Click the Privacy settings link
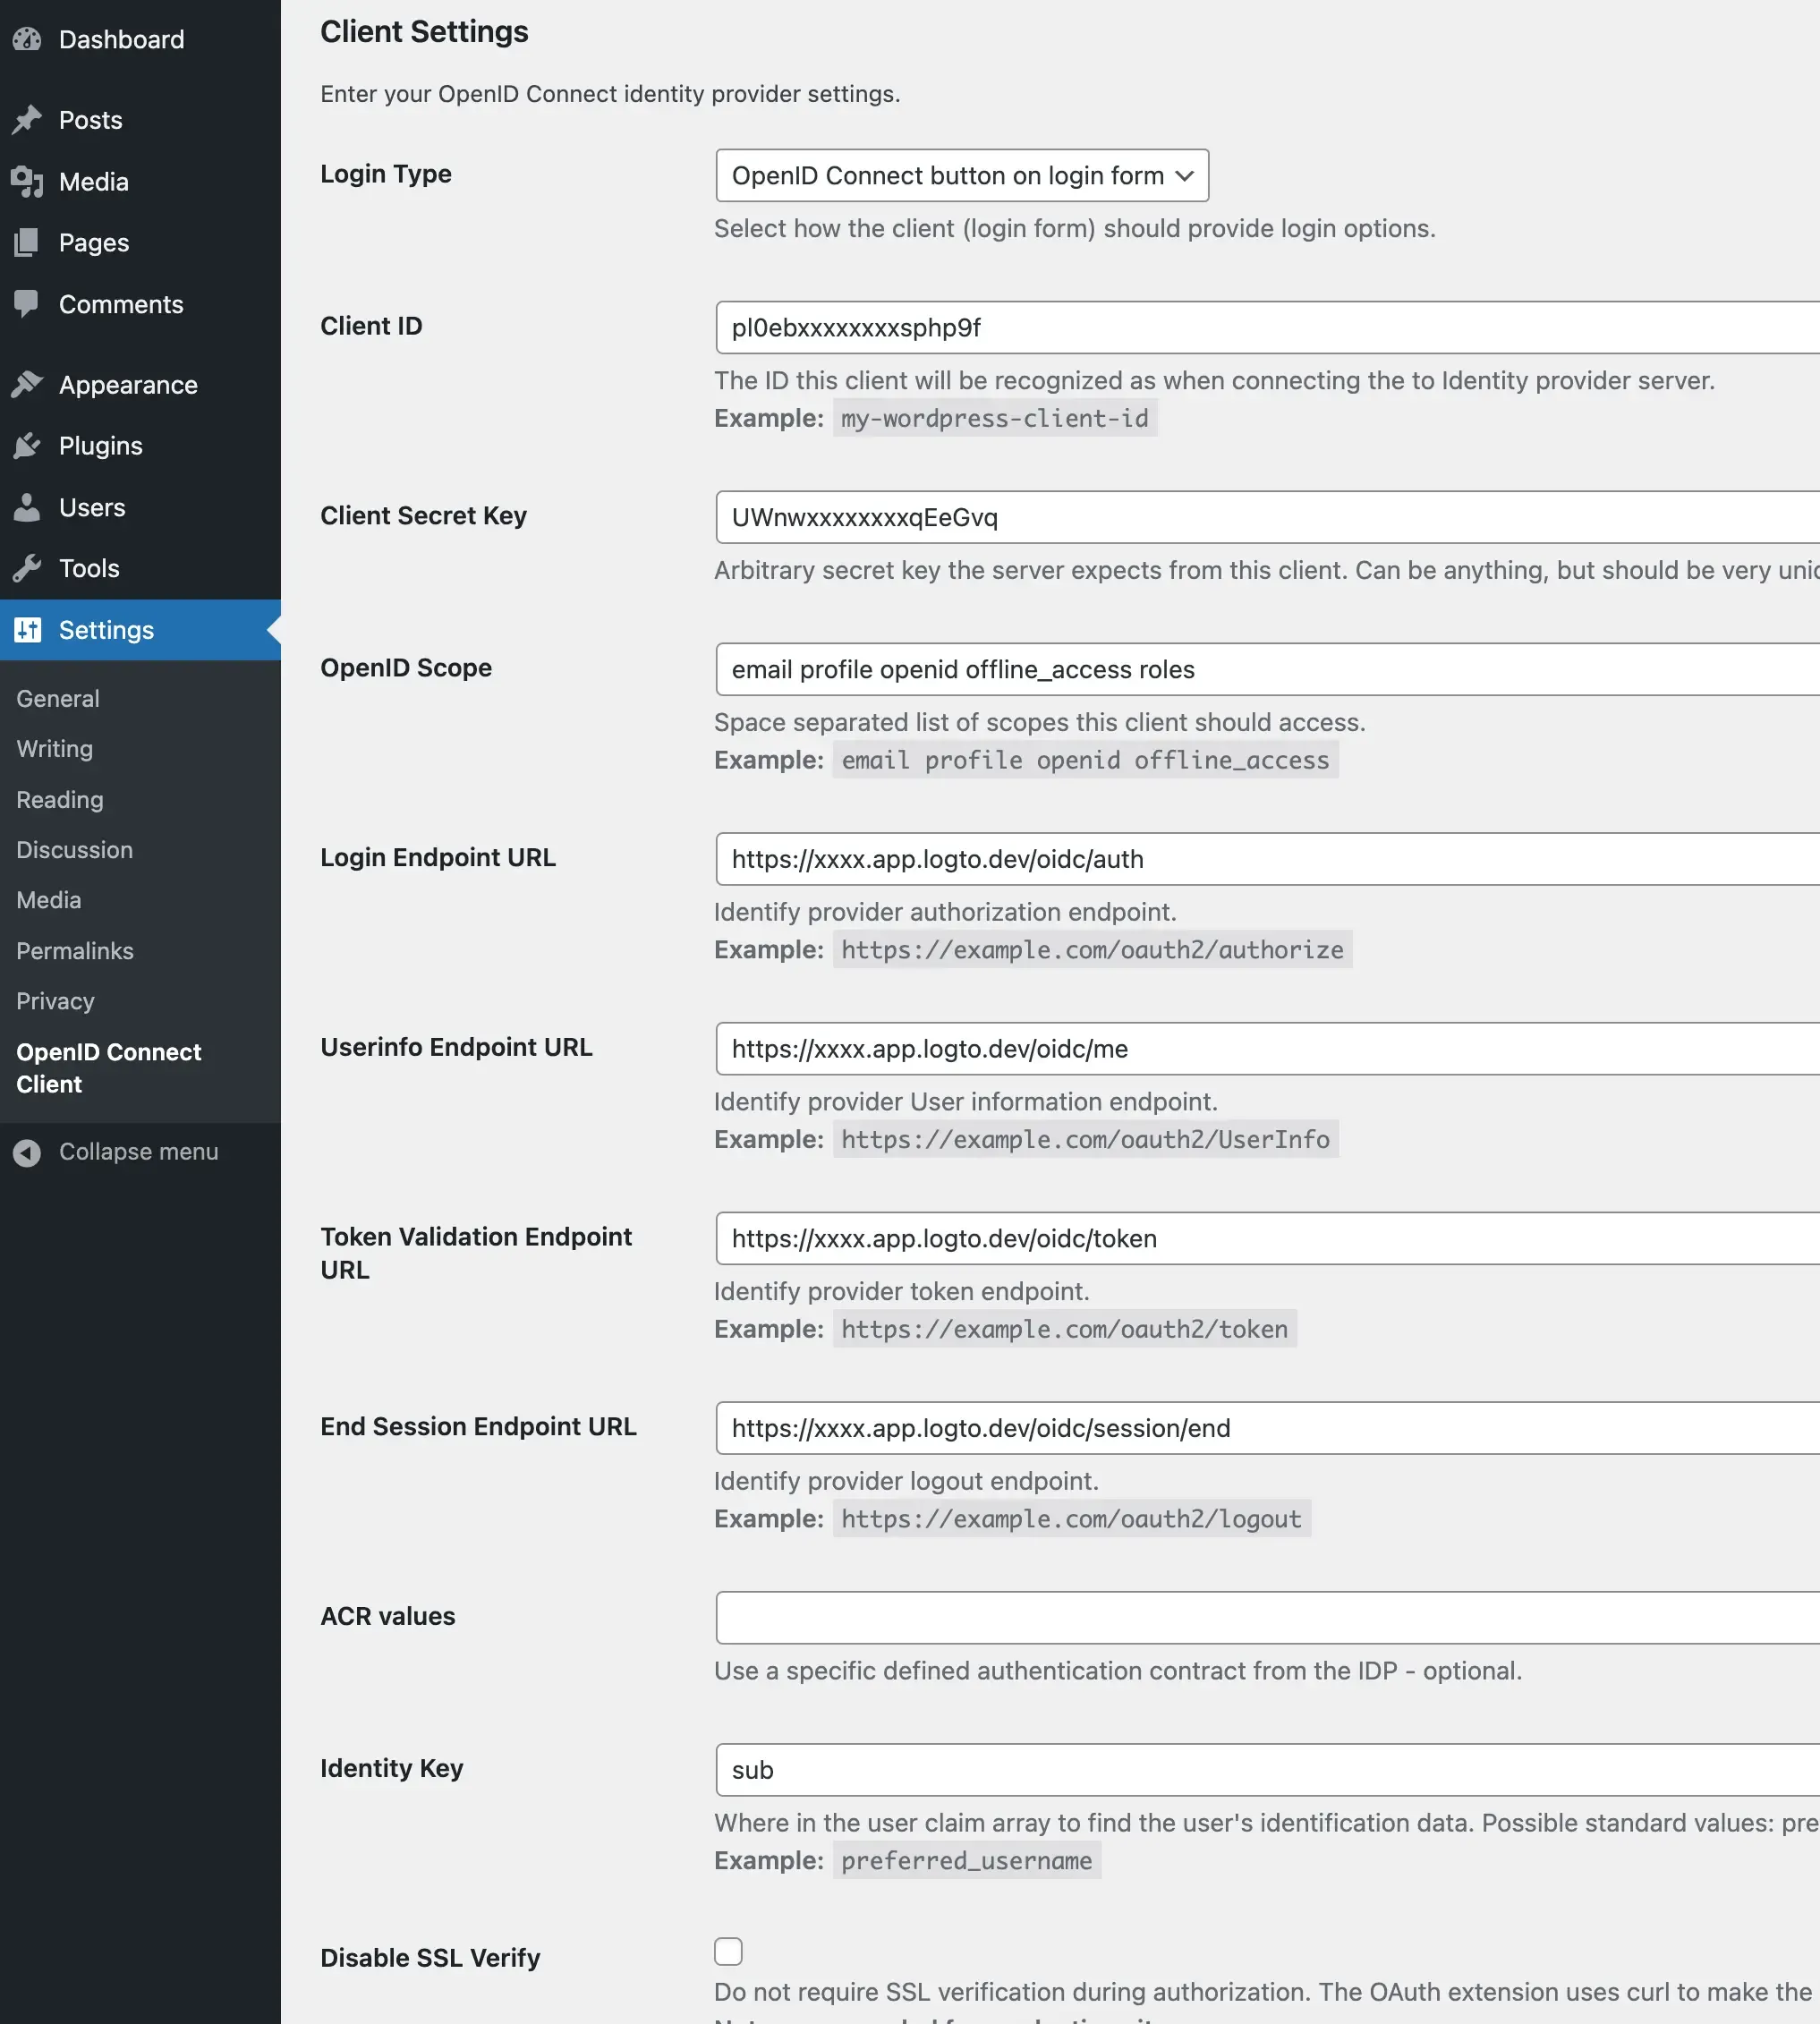This screenshot has height=2024, width=1820. point(55,999)
